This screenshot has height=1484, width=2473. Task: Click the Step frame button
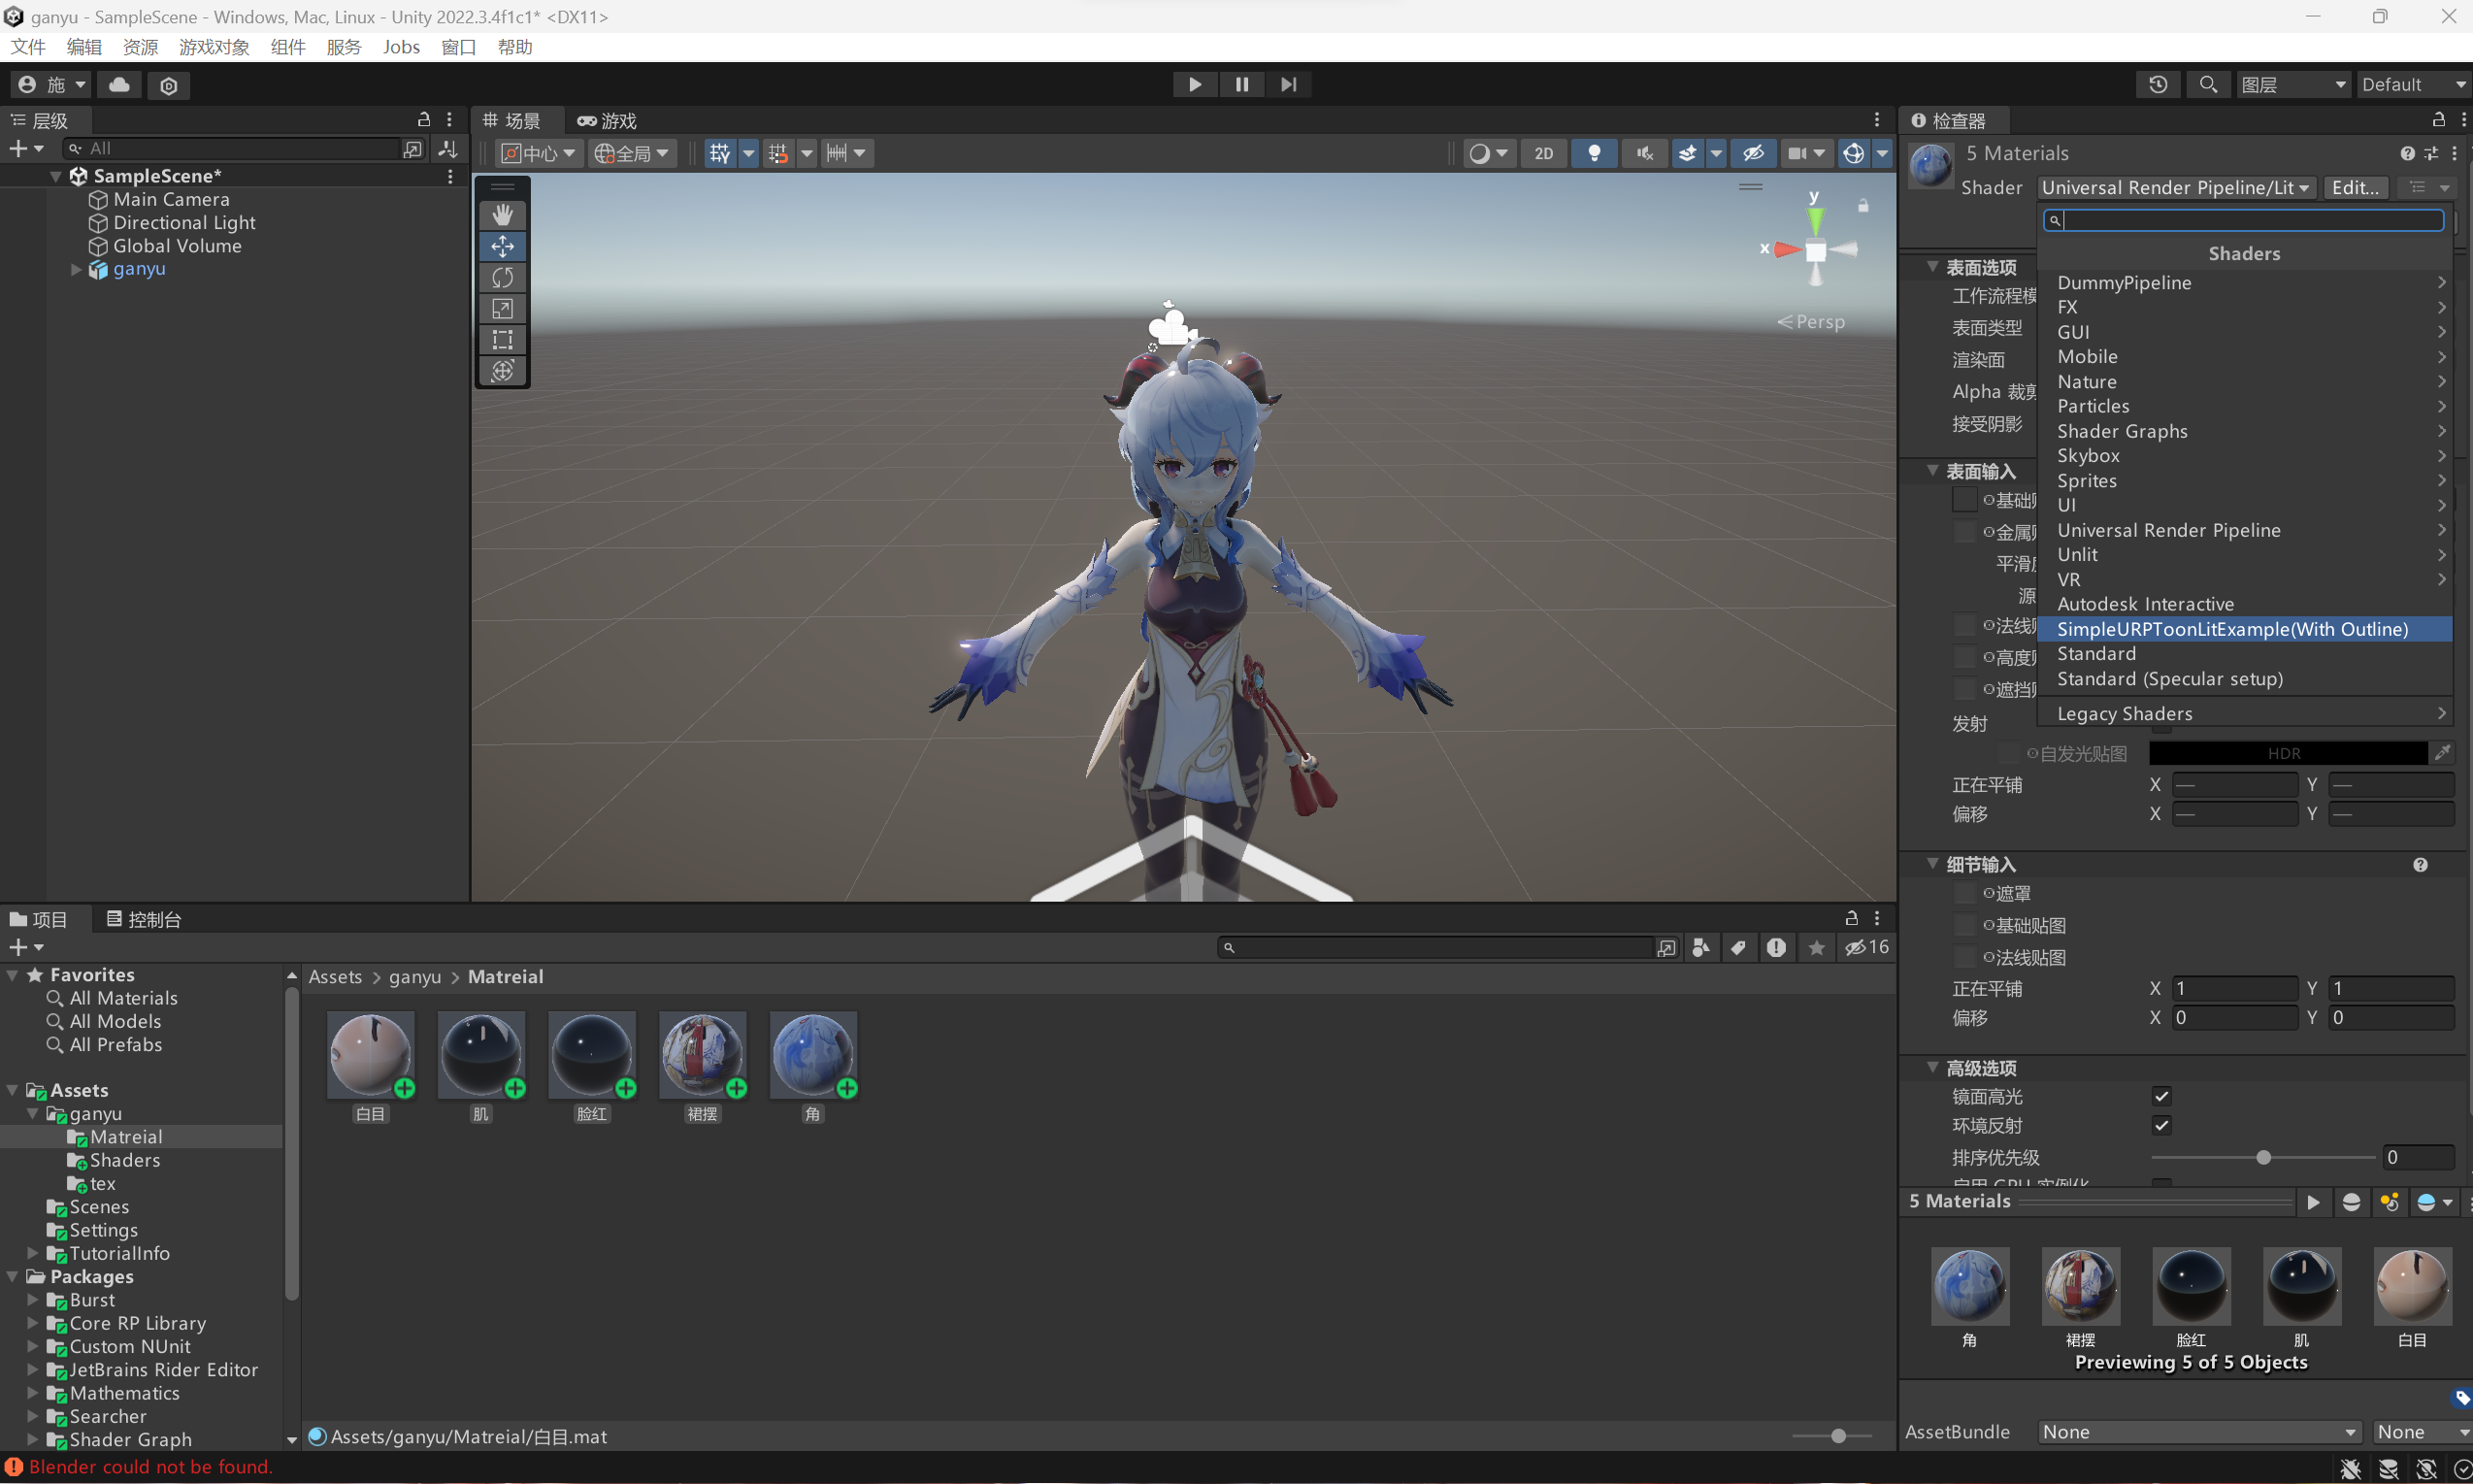(1288, 84)
